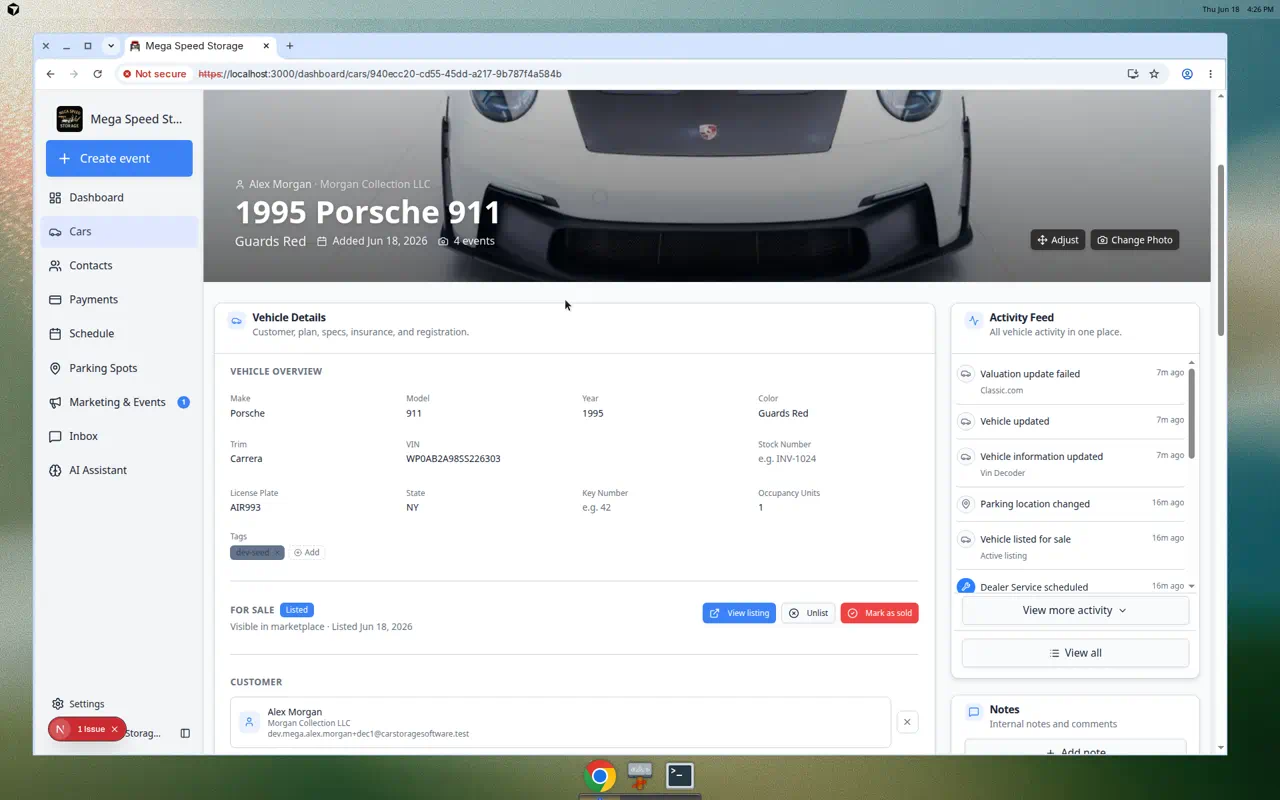Click the Dealer Service scheduled wrench icon

(966, 587)
